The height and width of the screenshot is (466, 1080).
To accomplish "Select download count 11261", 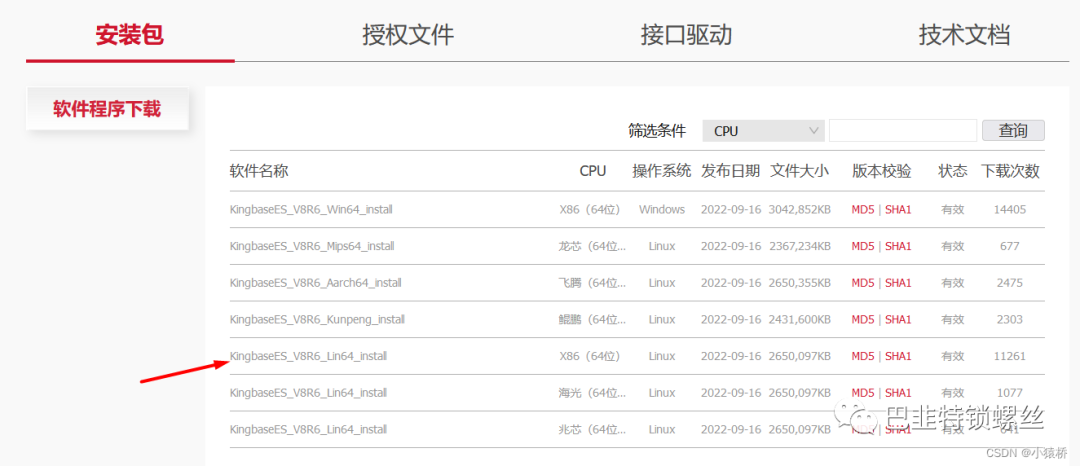I will tap(1010, 356).
